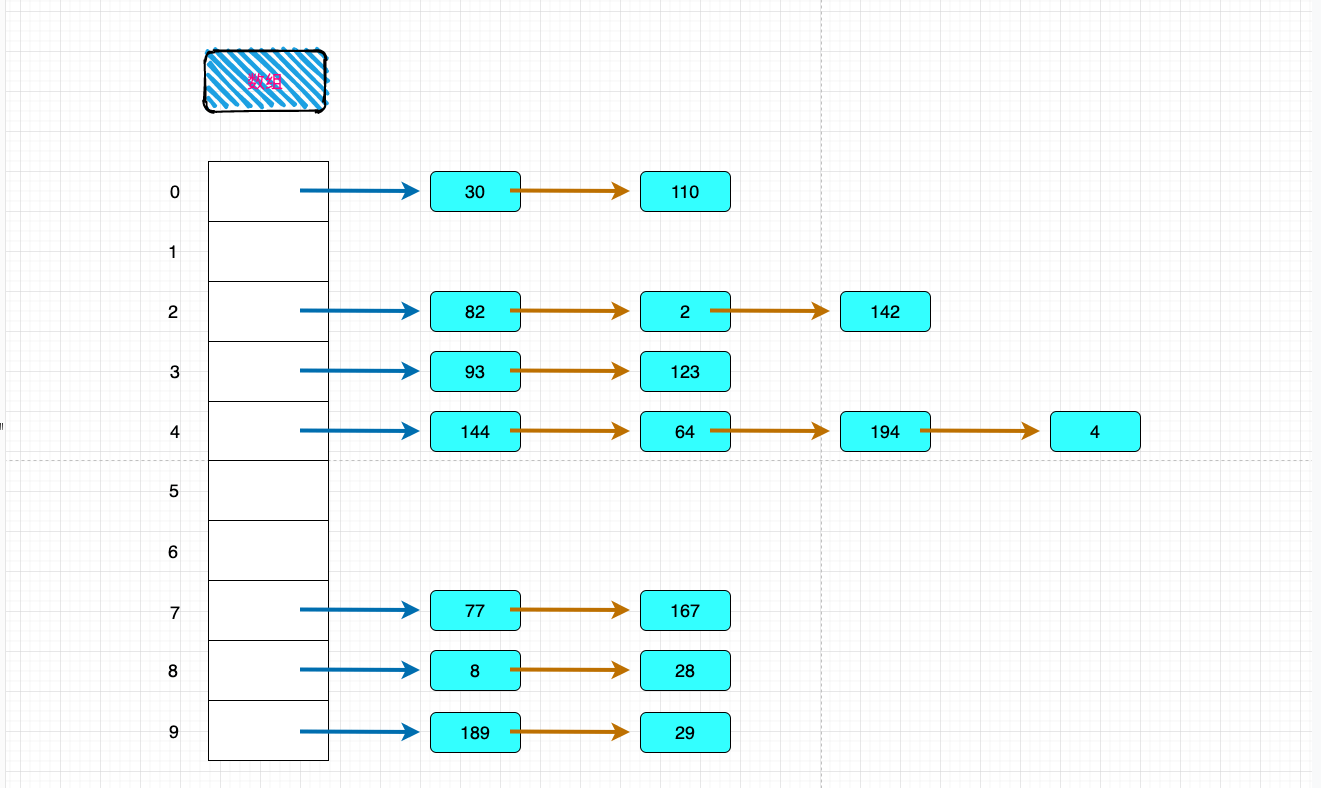1321x788 pixels.
Task: Select the empty array cell at index 5
Action: (268, 491)
